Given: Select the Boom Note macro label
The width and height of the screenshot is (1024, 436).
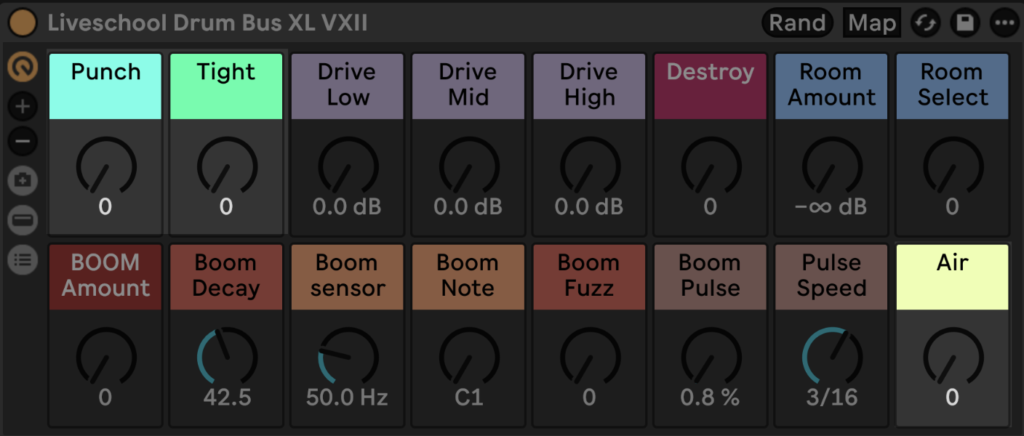Looking at the screenshot, I should [469, 277].
